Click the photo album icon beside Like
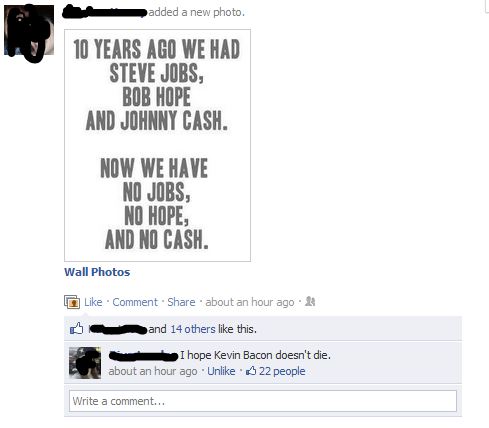 pos(72,302)
